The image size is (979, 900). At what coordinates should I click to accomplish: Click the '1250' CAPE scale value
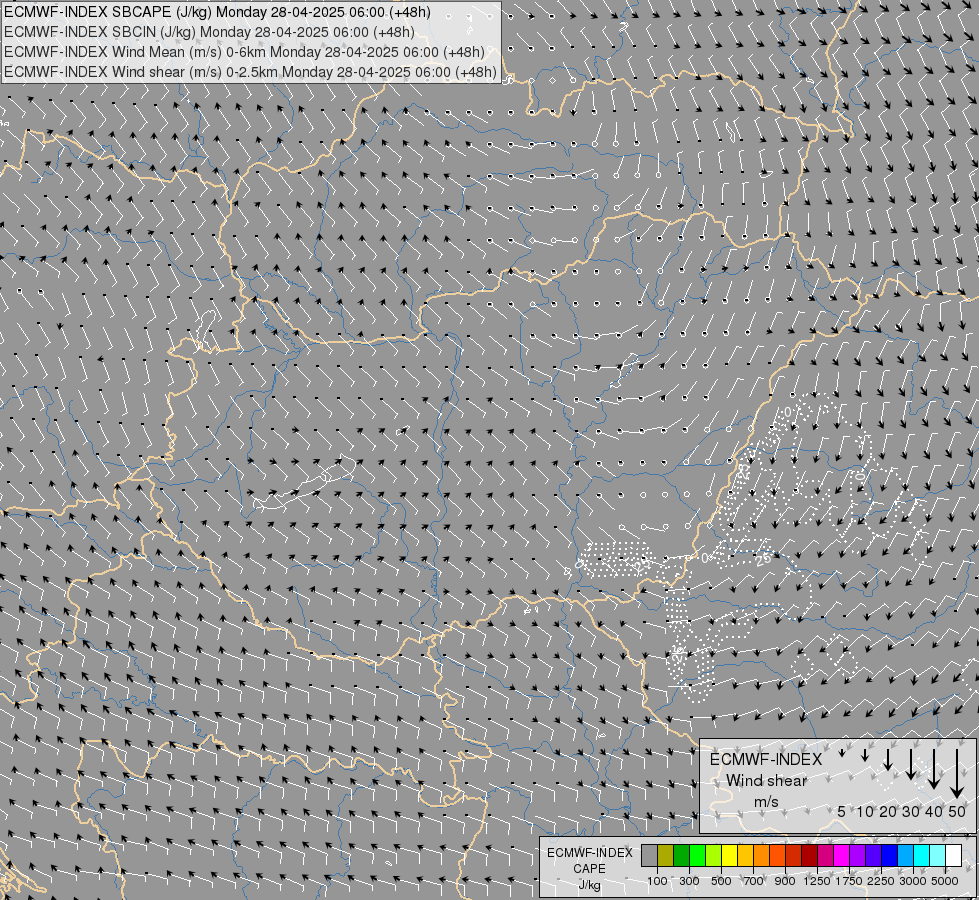pos(817,881)
